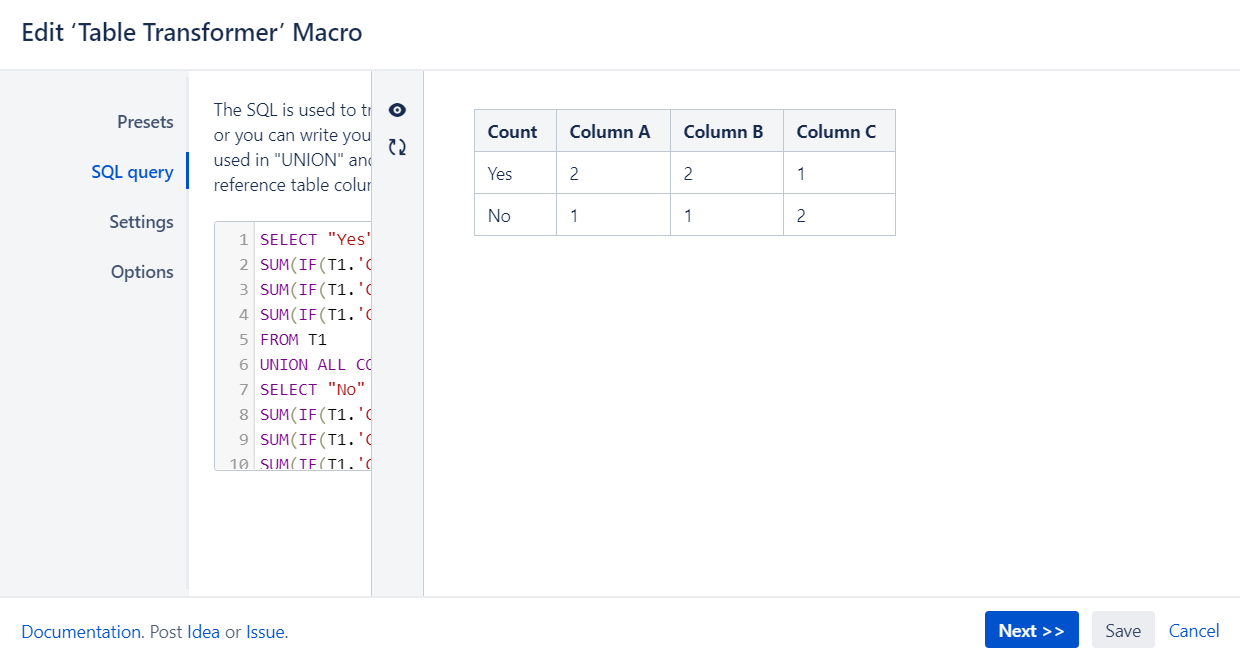Switch to the Settings tab
Image resolution: width=1240 pixels, height=658 pixels.
[142, 222]
